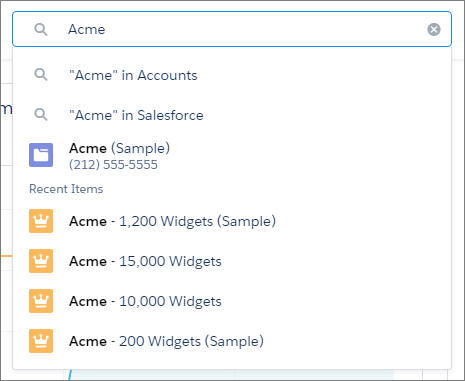Open Acme - 15,000 Widgets opportunity
Viewport: 465px width, 381px height.
tap(232, 261)
